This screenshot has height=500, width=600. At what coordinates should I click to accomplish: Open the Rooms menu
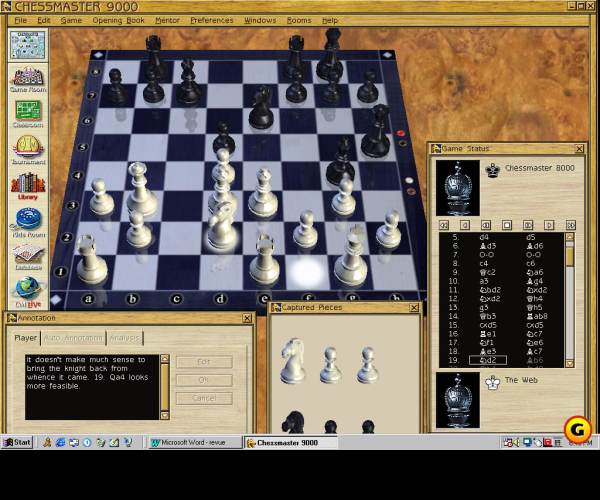click(299, 20)
